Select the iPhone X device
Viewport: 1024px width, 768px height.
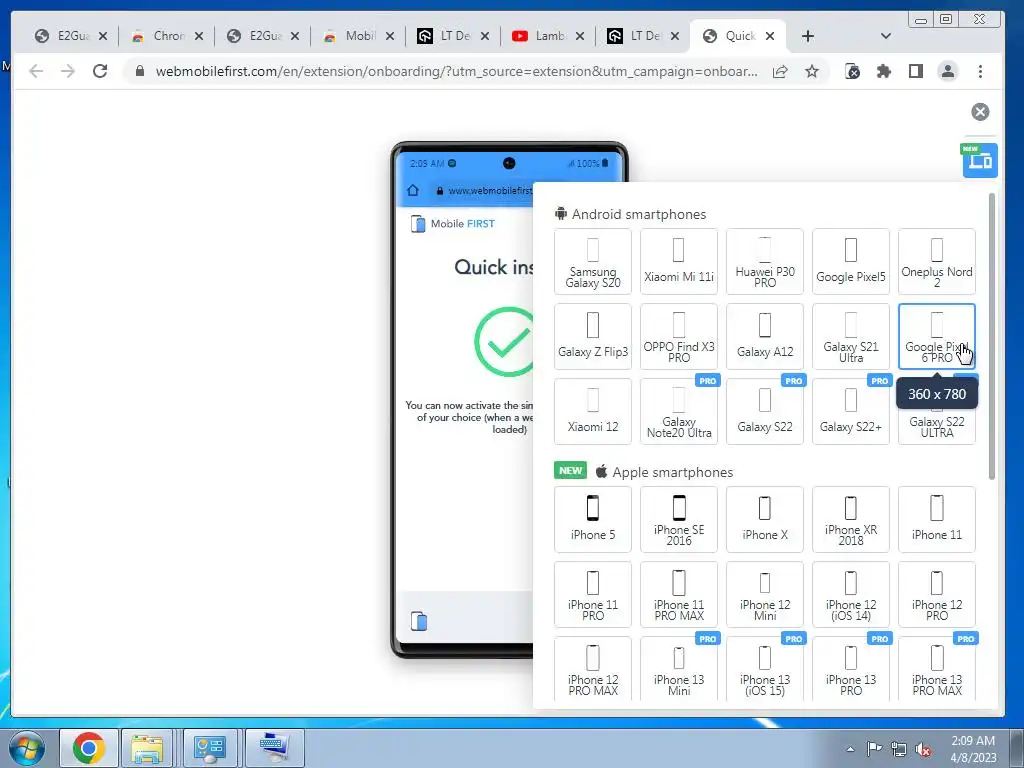(765, 519)
